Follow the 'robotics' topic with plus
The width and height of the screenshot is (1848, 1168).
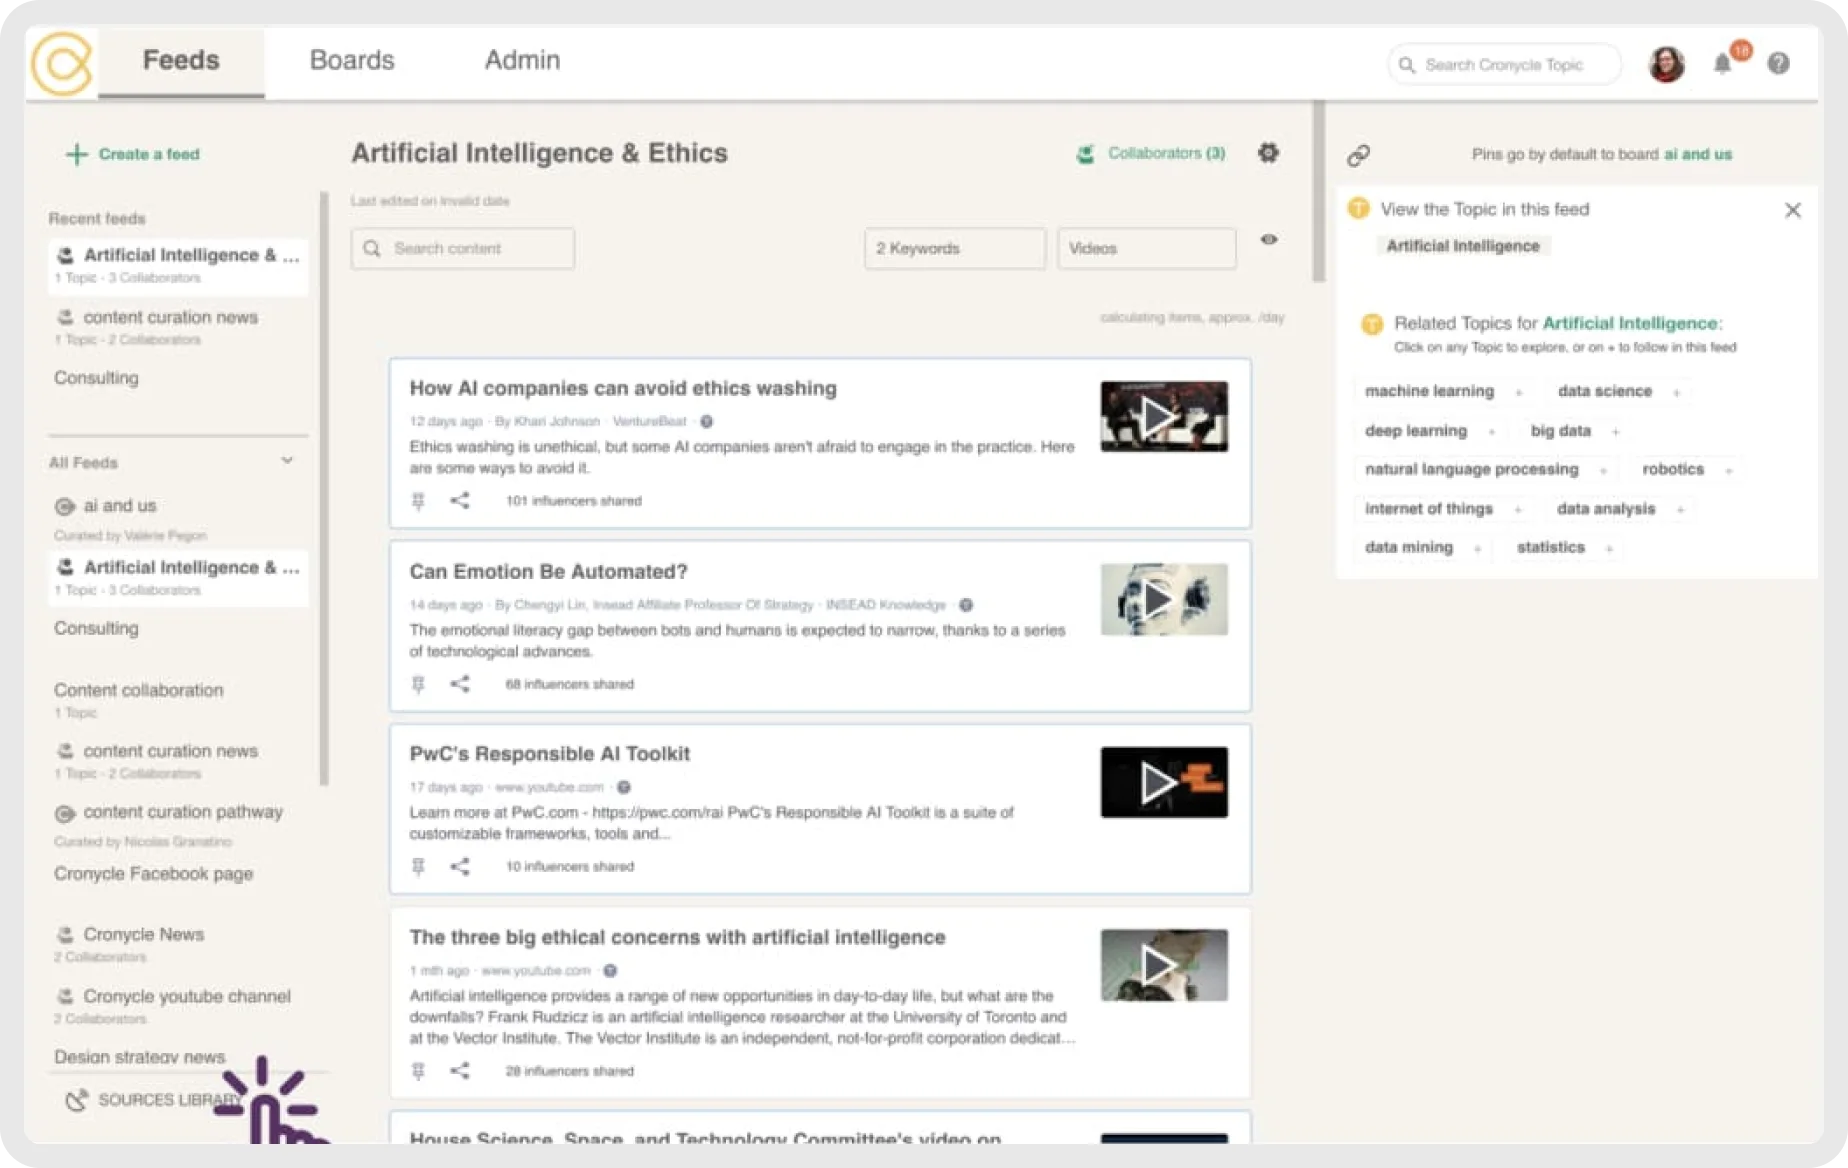pyautogui.click(x=1728, y=470)
